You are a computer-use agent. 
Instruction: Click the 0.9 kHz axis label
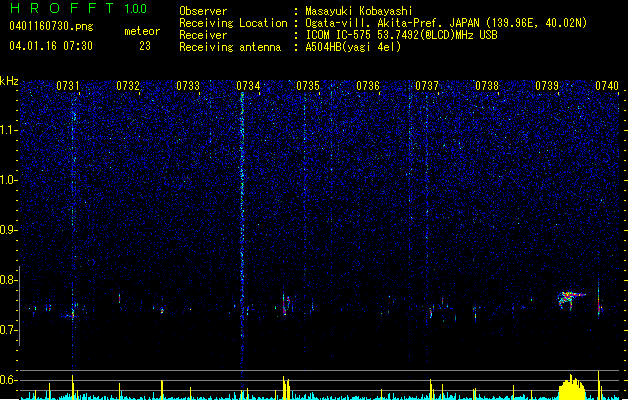click(9, 230)
